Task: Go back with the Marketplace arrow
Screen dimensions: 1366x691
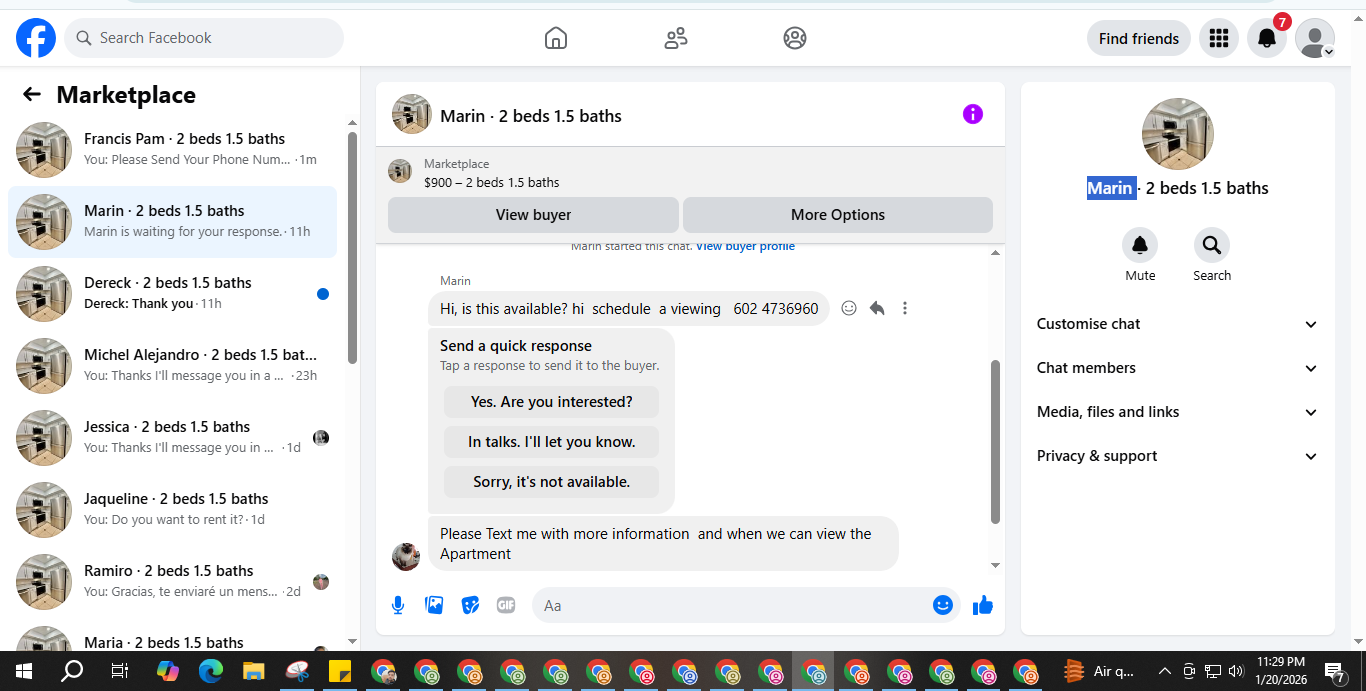Action: [32, 95]
